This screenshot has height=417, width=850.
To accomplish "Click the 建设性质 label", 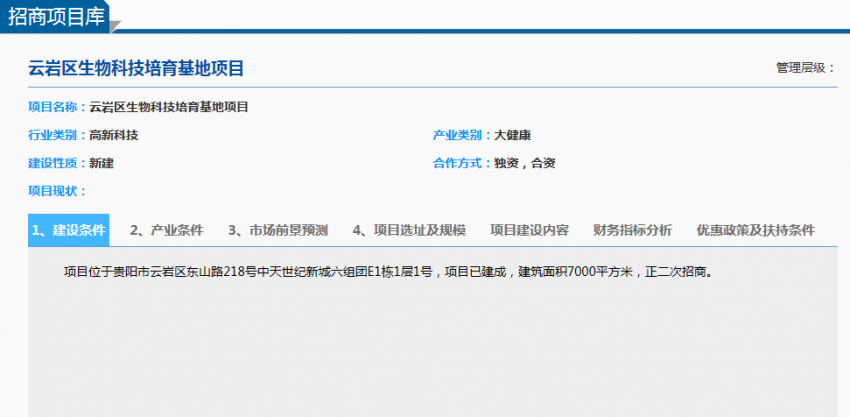I will point(57,163).
